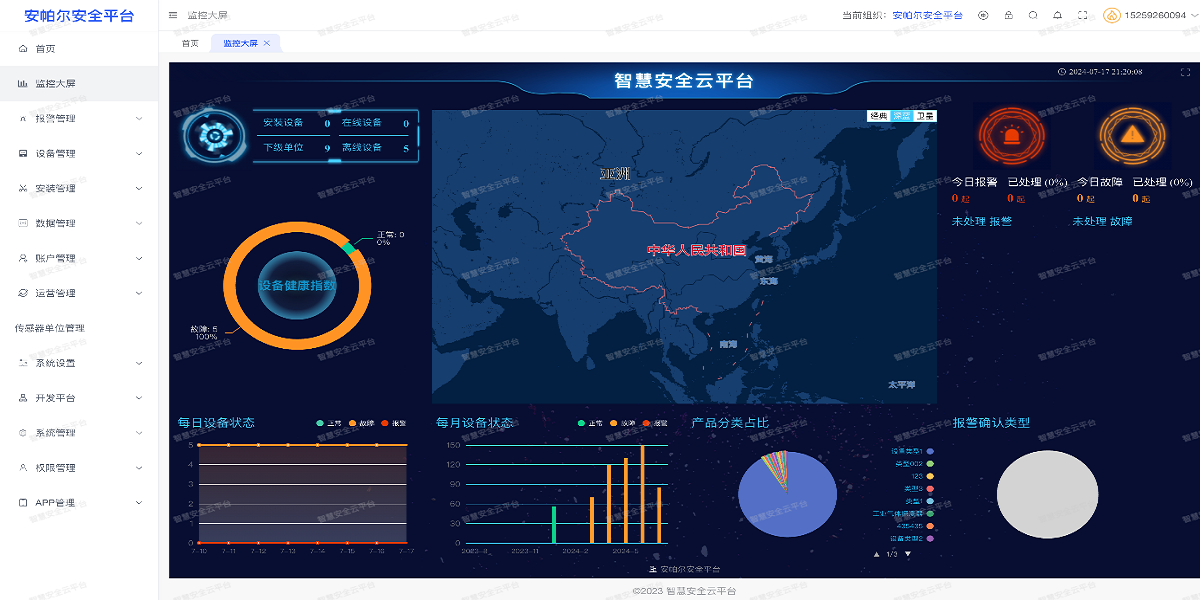
Task: Expand the 设备管理 sidebar menu
Action: [79, 153]
